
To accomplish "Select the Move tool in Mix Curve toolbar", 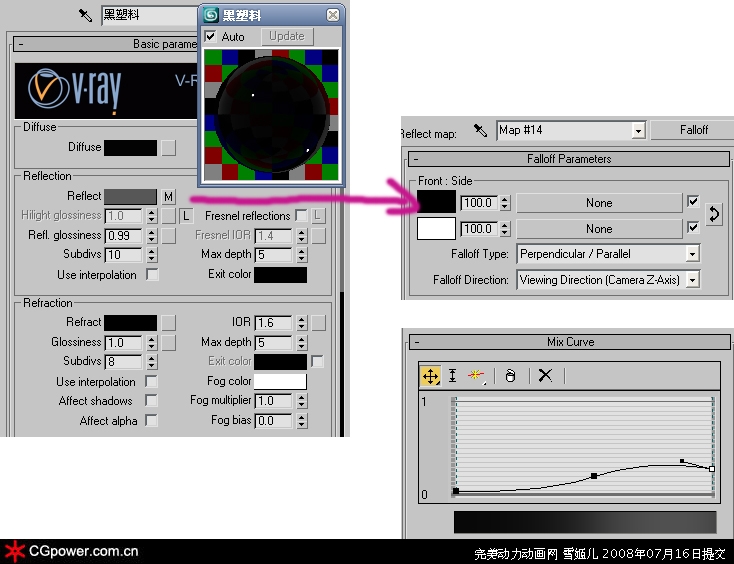I will click(430, 376).
